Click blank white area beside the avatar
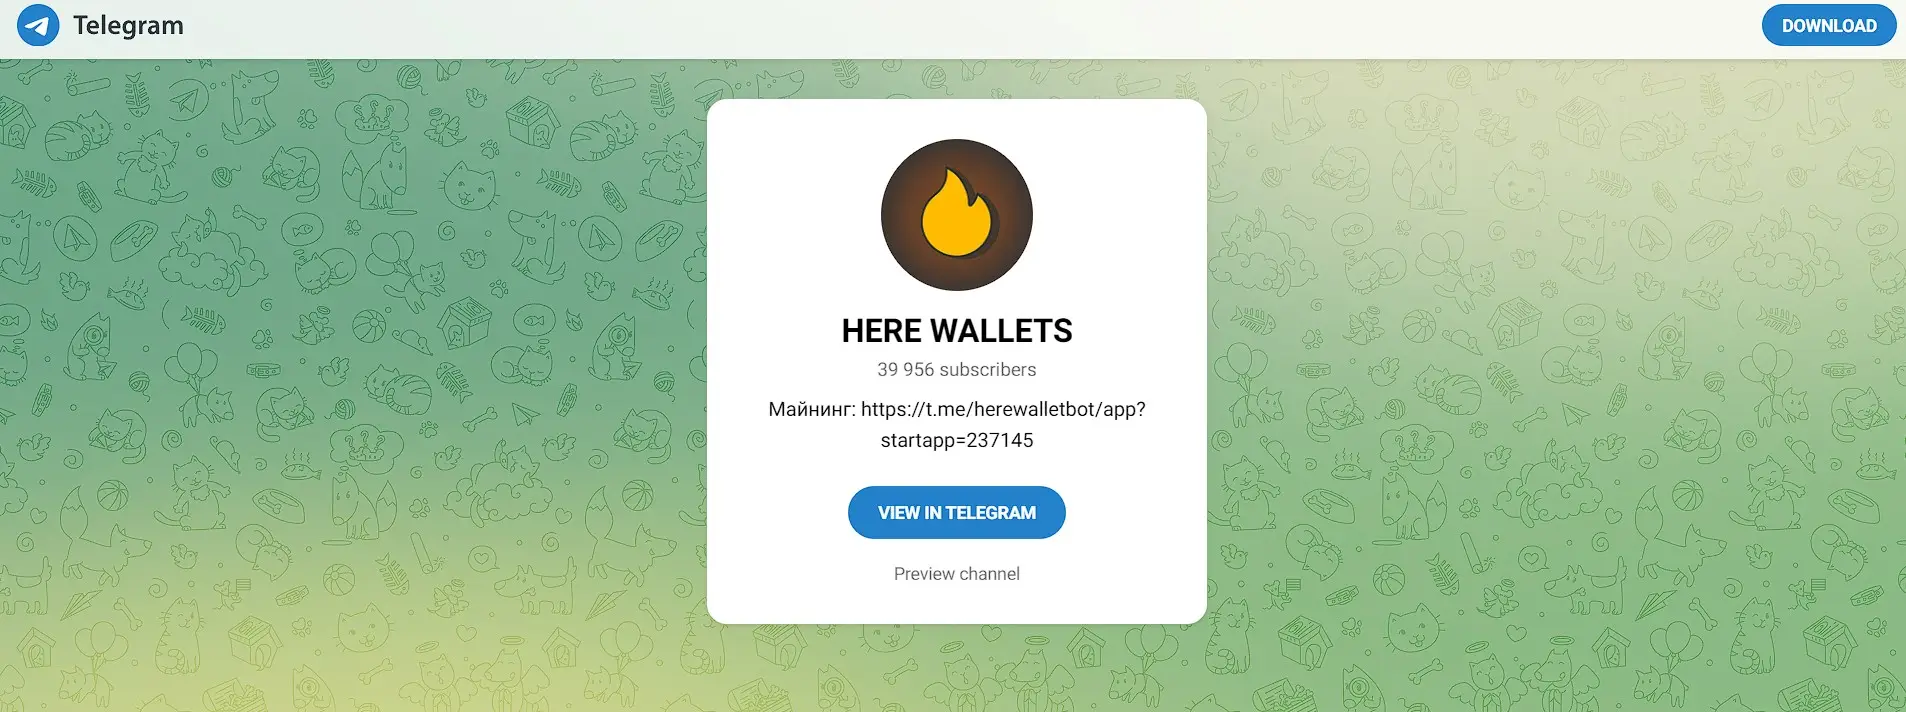The width and height of the screenshot is (1906, 712). click(790, 215)
